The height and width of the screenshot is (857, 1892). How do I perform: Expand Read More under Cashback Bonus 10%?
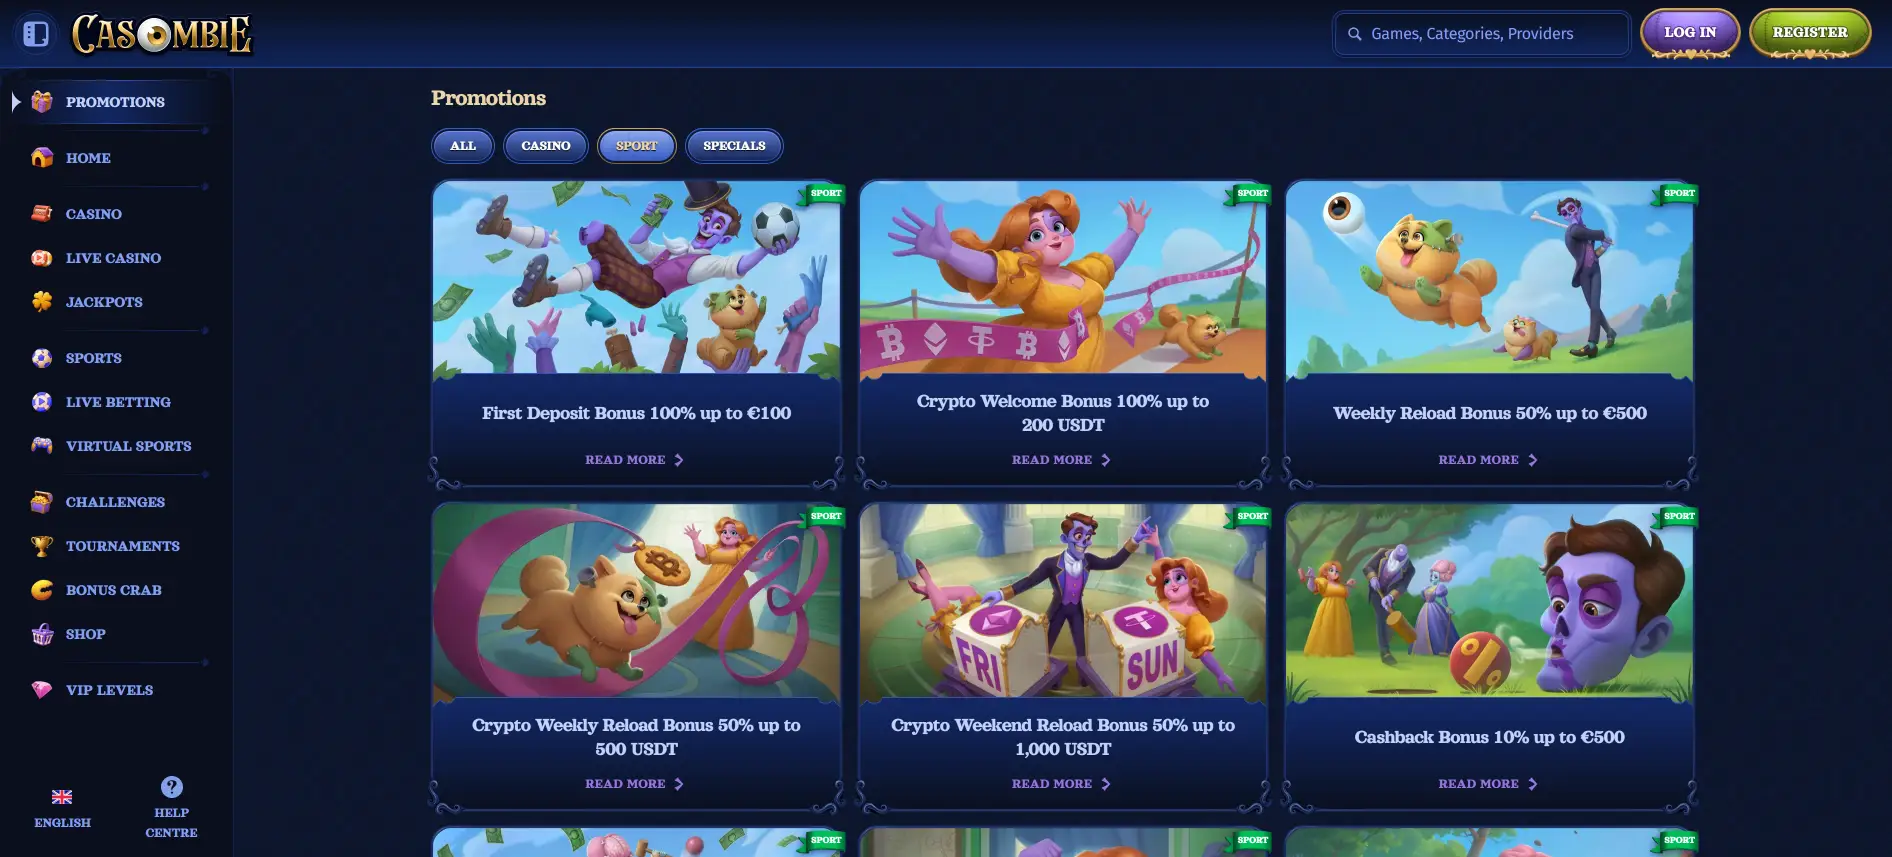coord(1488,784)
